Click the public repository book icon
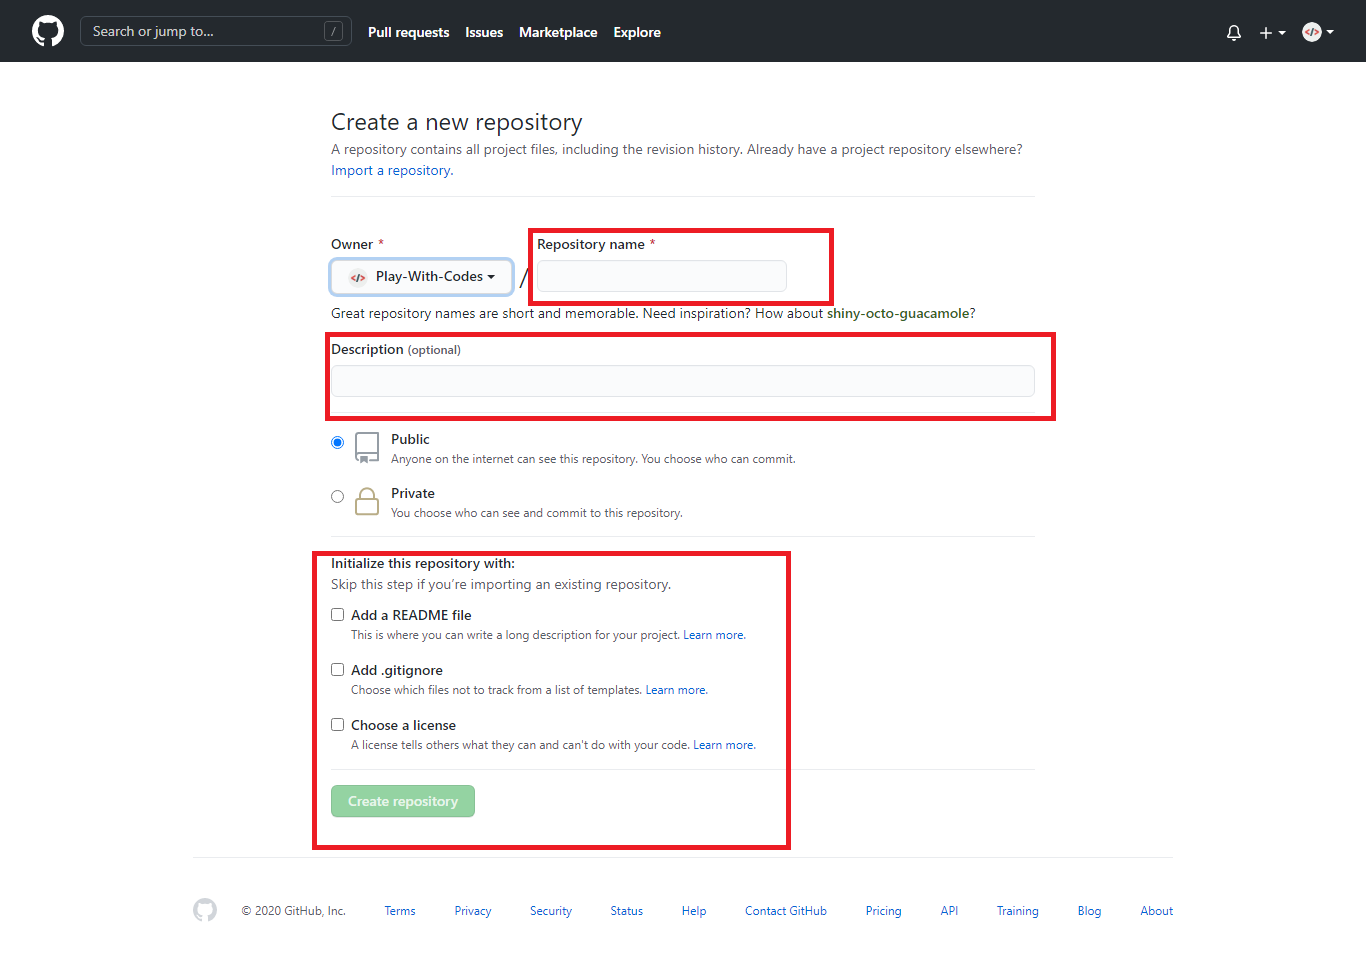 point(367,447)
